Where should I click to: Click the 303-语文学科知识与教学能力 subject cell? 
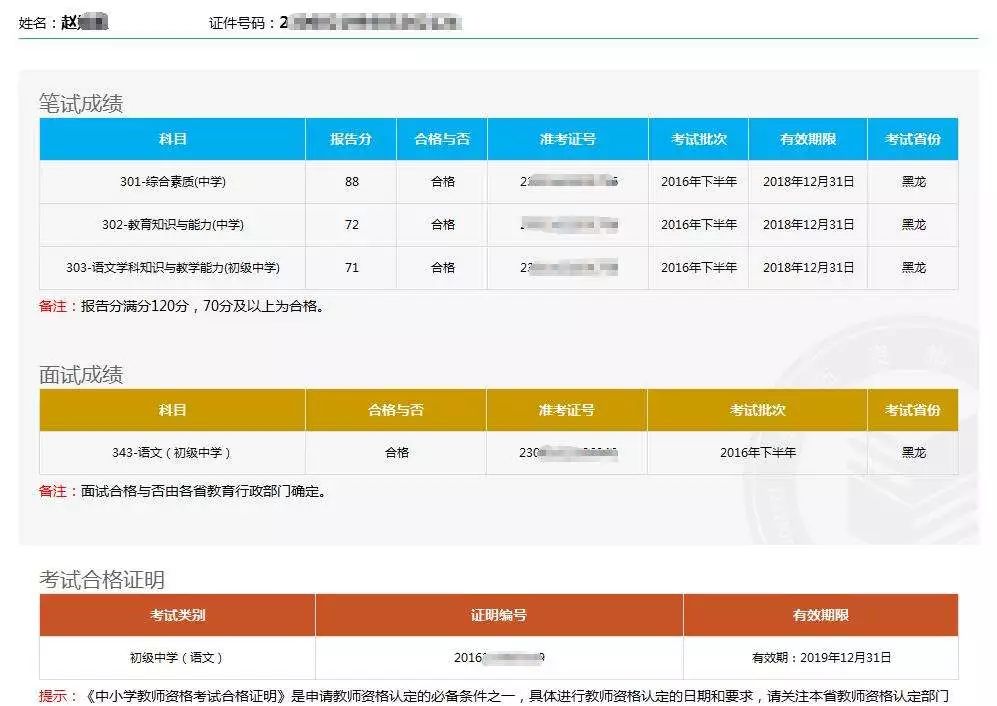(172, 268)
